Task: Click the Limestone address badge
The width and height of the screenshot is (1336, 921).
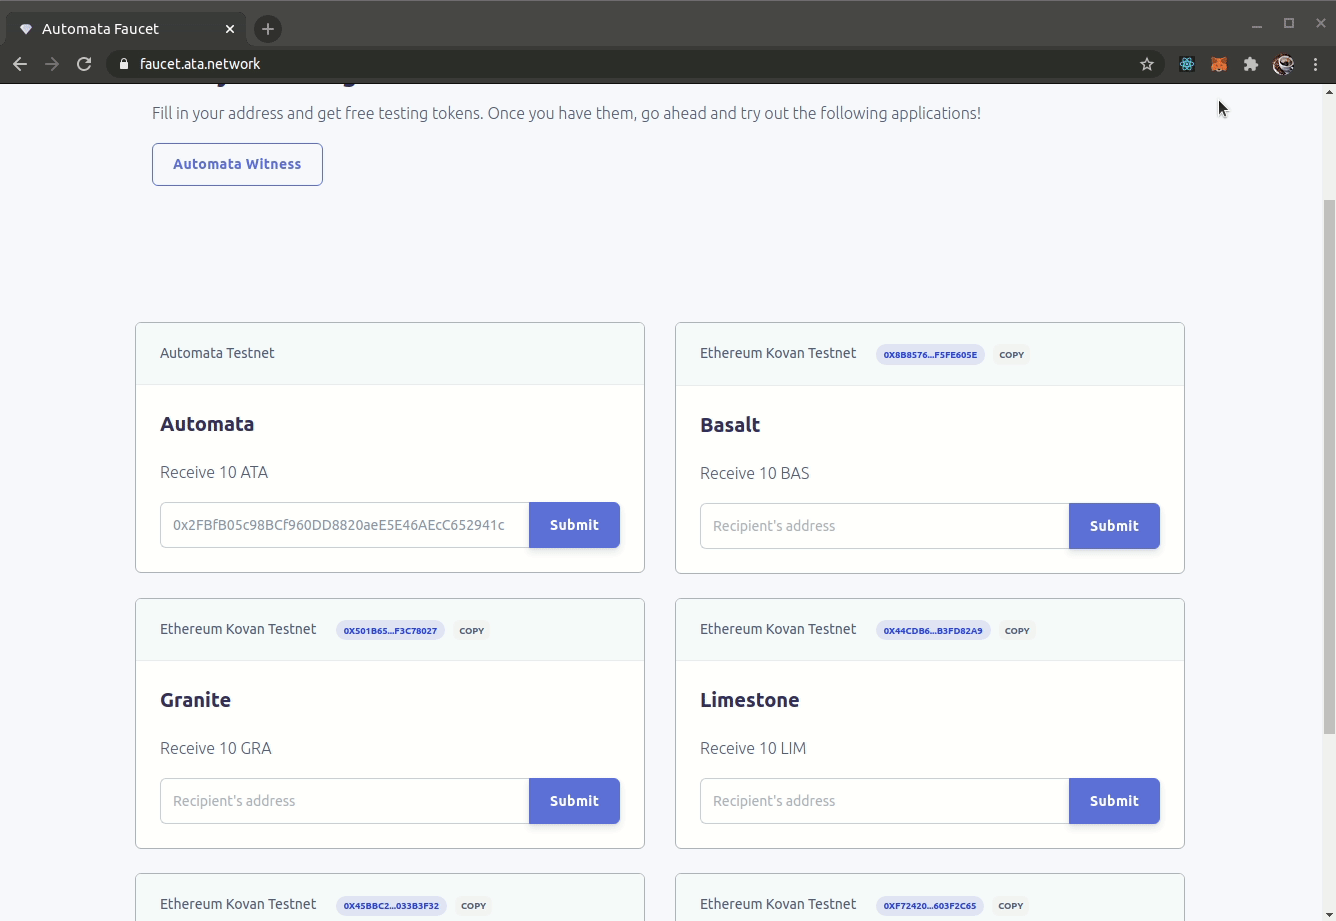Action: [x=932, y=631]
